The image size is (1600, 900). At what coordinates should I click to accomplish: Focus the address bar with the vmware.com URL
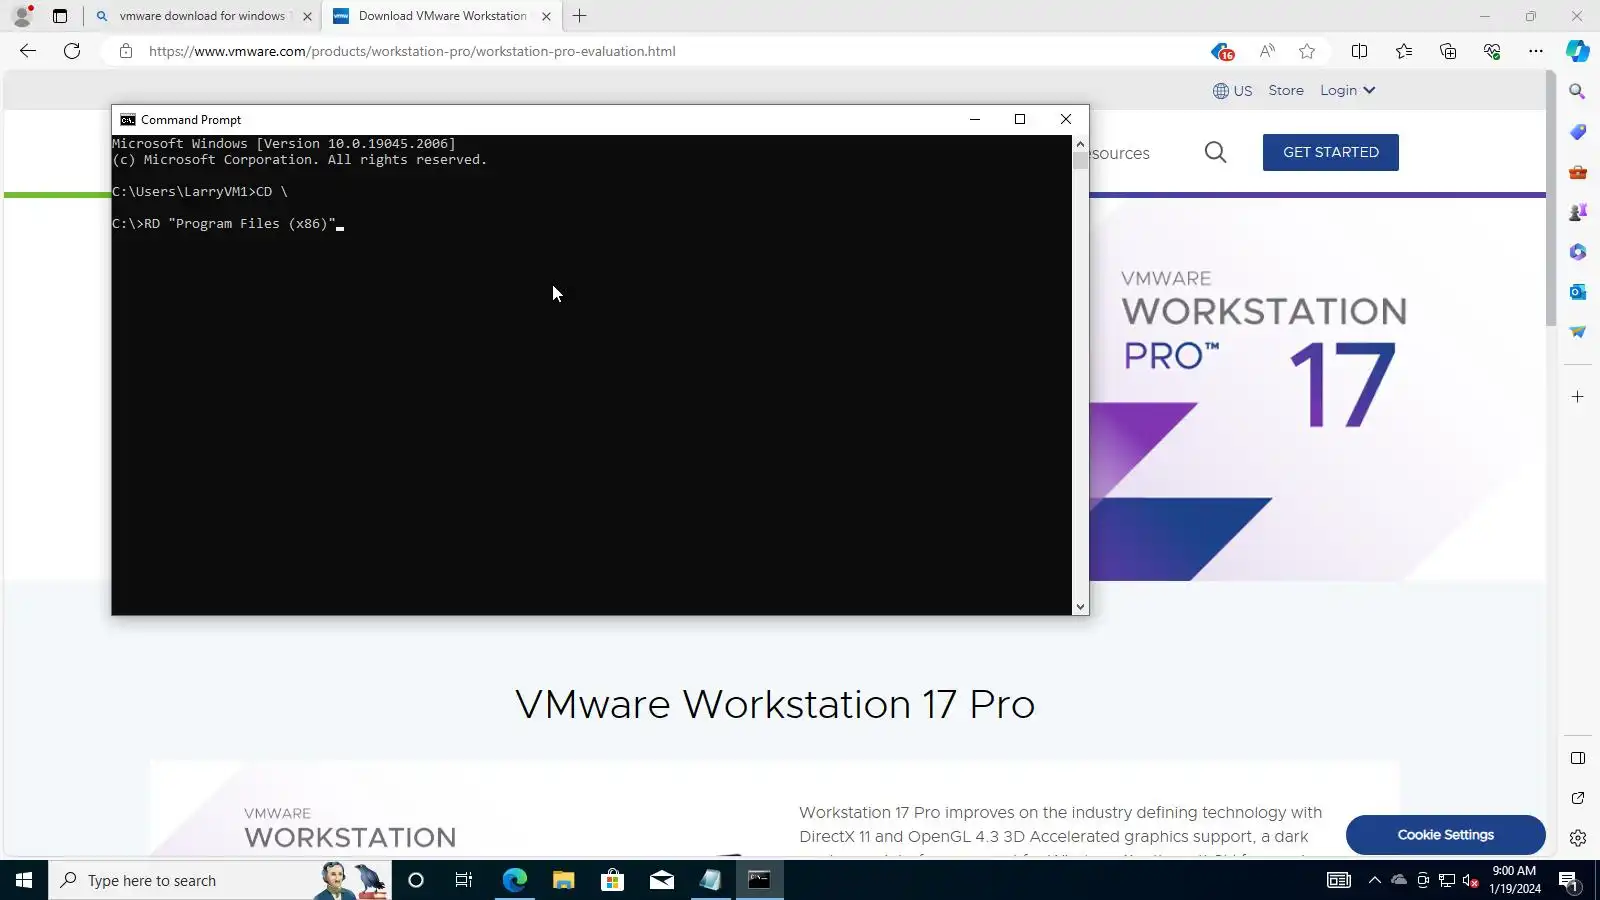pyautogui.click(x=412, y=51)
